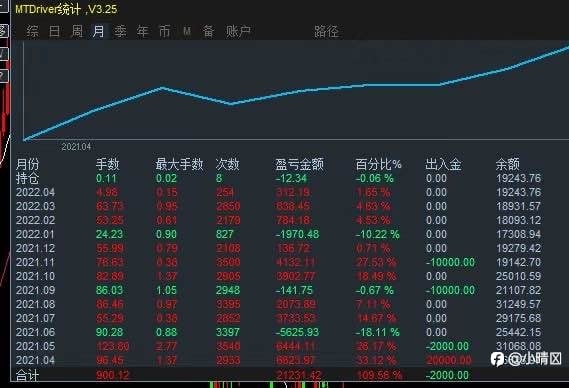569x388 pixels.
Task: Click the -10000.00 withdrawal in 2021.11 row
Action: [450, 262]
